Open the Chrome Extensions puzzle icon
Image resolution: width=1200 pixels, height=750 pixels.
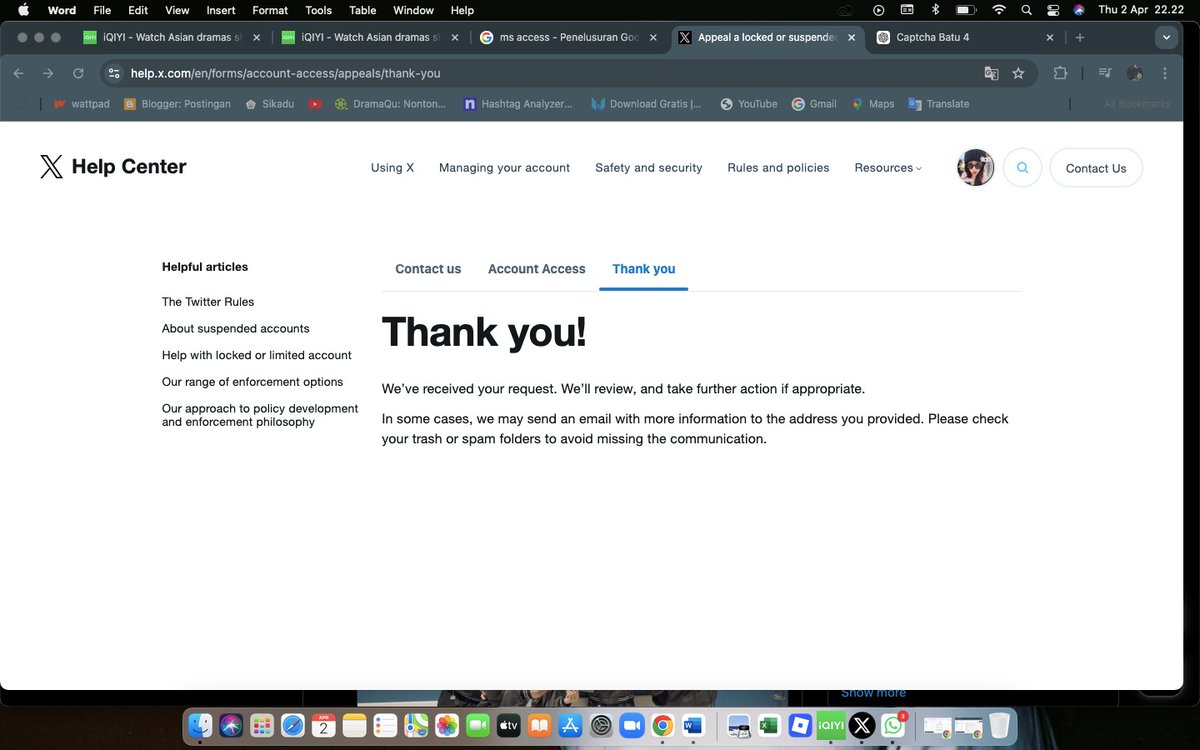tap(1060, 73)
